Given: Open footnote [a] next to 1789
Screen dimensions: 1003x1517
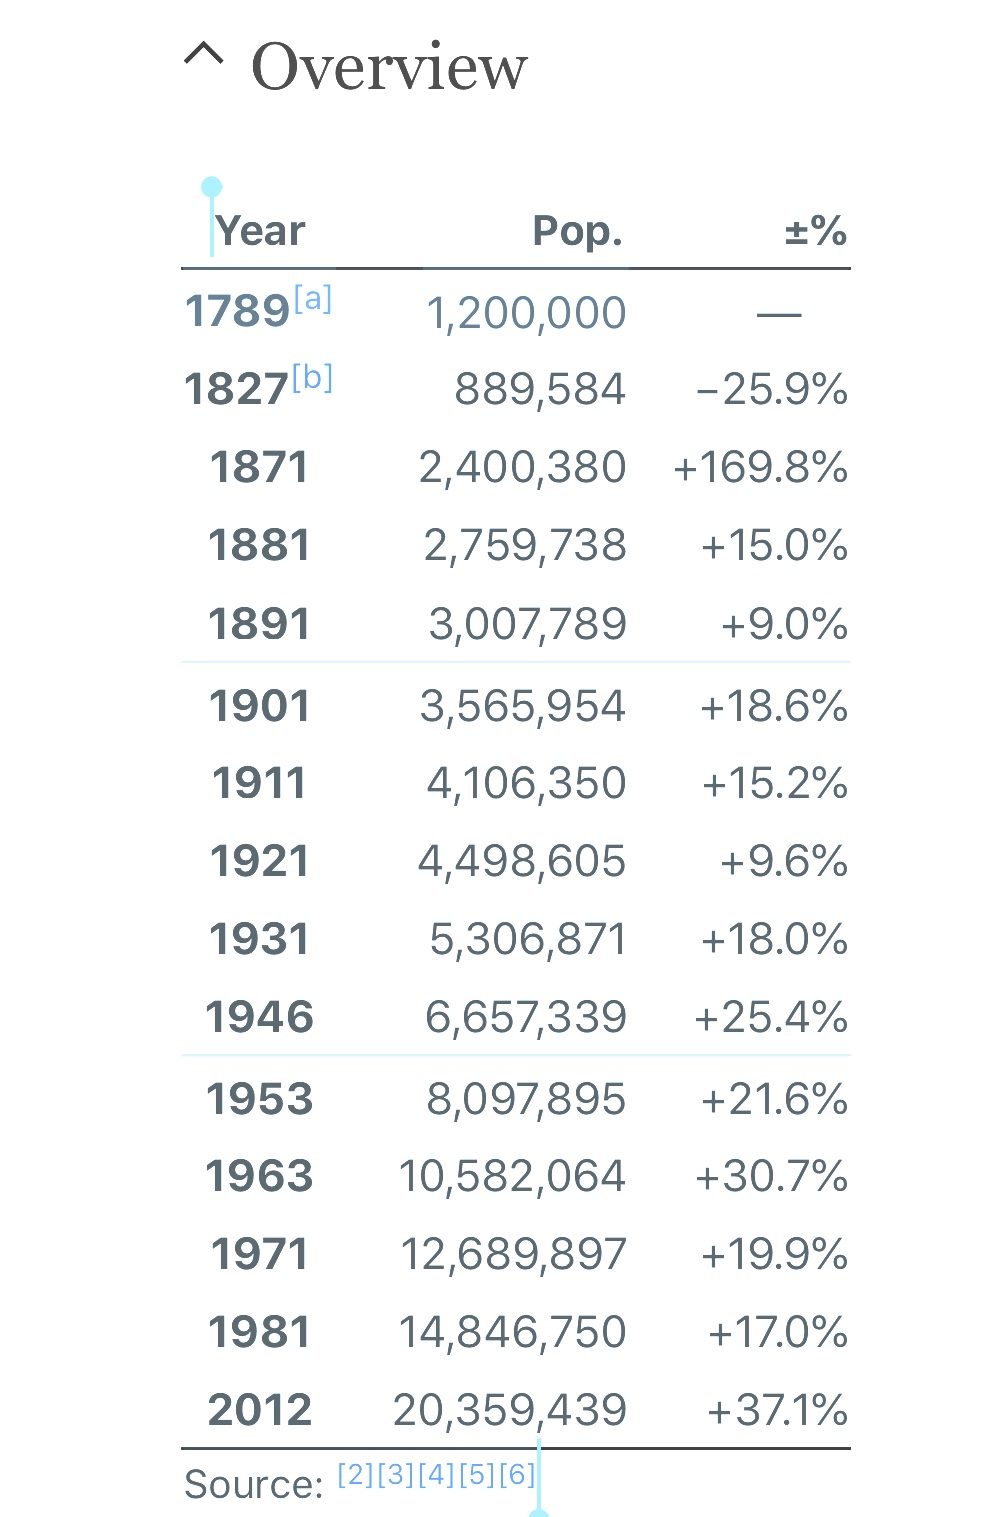Looking at the screenshot, I should coord(313,298).
